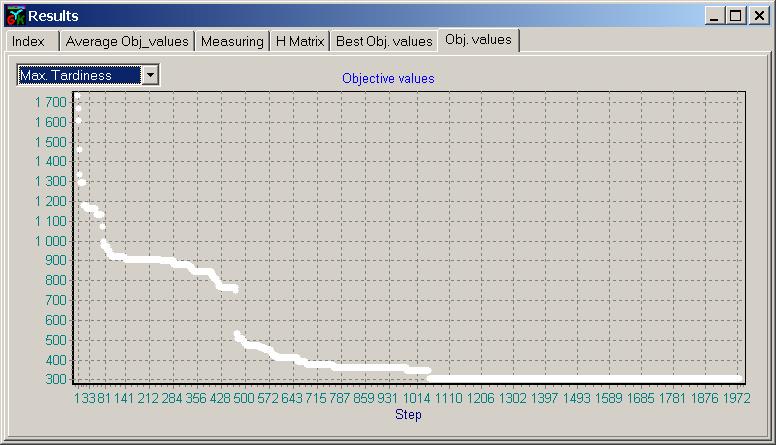Click the 1781 step axis label
This screenshot has width=776, height=445.
click(672, 398)
